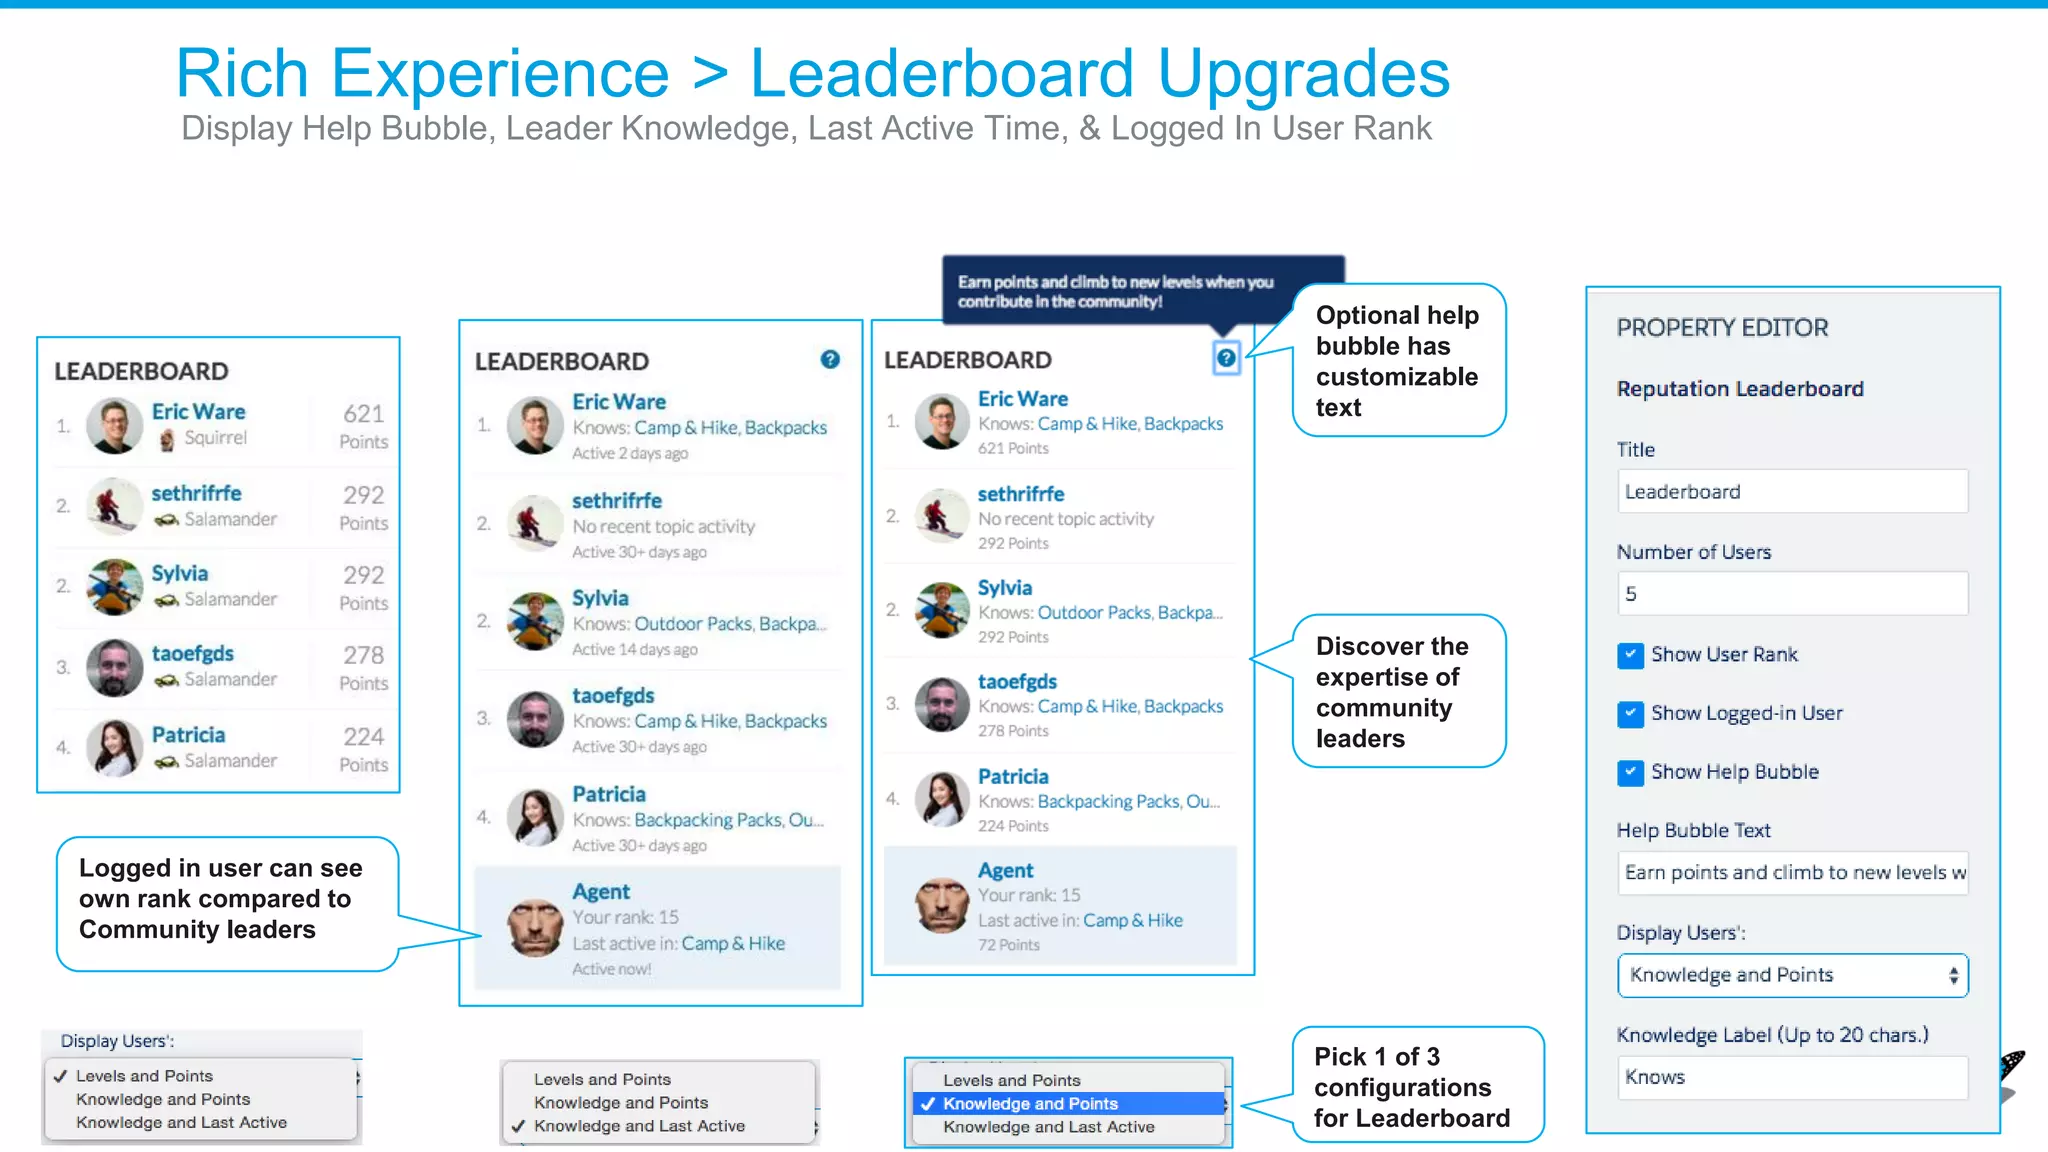
Task: Click the Salamander icon under taoefgds
Action: (x=166, y=680)
